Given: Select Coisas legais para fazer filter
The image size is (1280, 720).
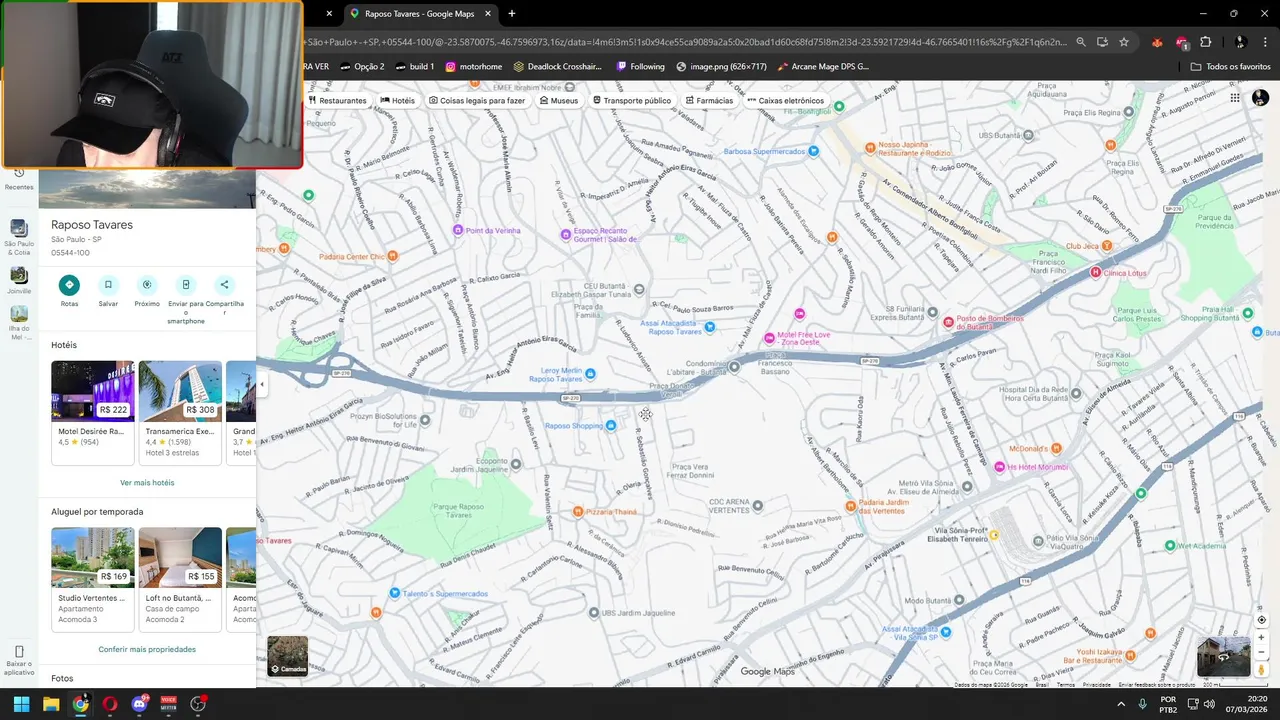Looking at the screenshot, I should [477, 101].
